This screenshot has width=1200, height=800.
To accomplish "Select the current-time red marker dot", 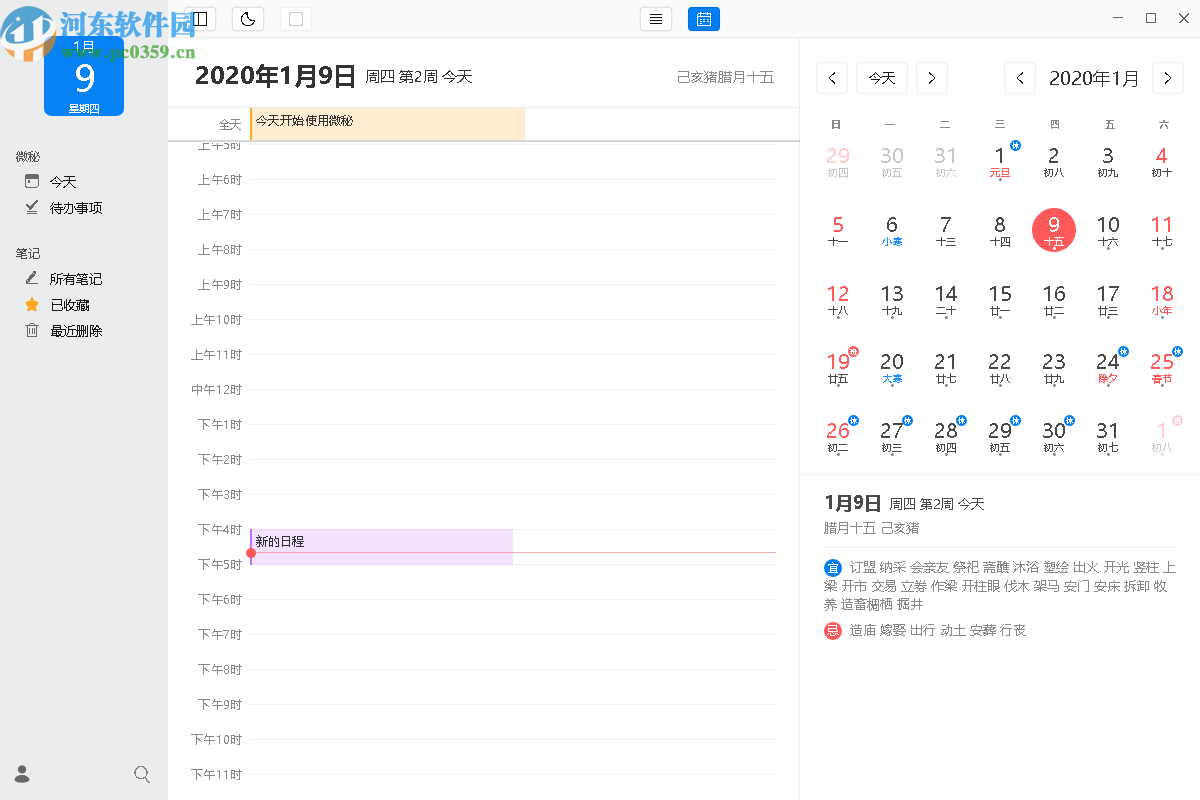I will [x=251, y=553].
